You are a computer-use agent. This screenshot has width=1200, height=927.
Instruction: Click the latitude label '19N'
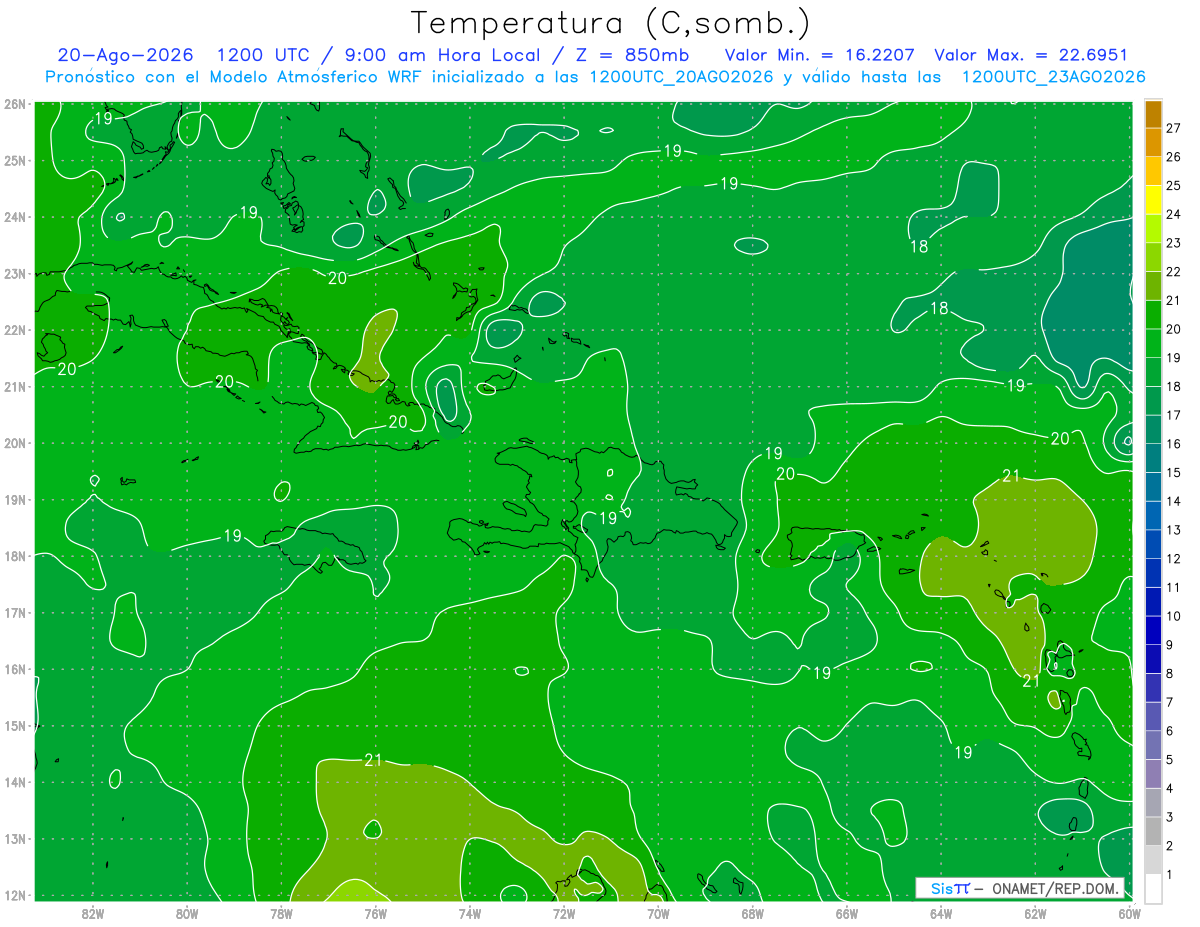(x=15, y=500)
